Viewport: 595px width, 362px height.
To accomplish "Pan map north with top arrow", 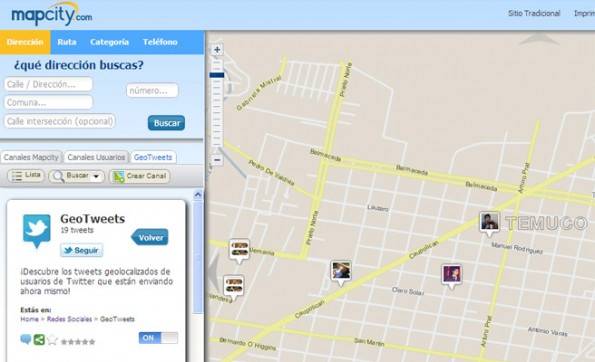I will (538, 39).
